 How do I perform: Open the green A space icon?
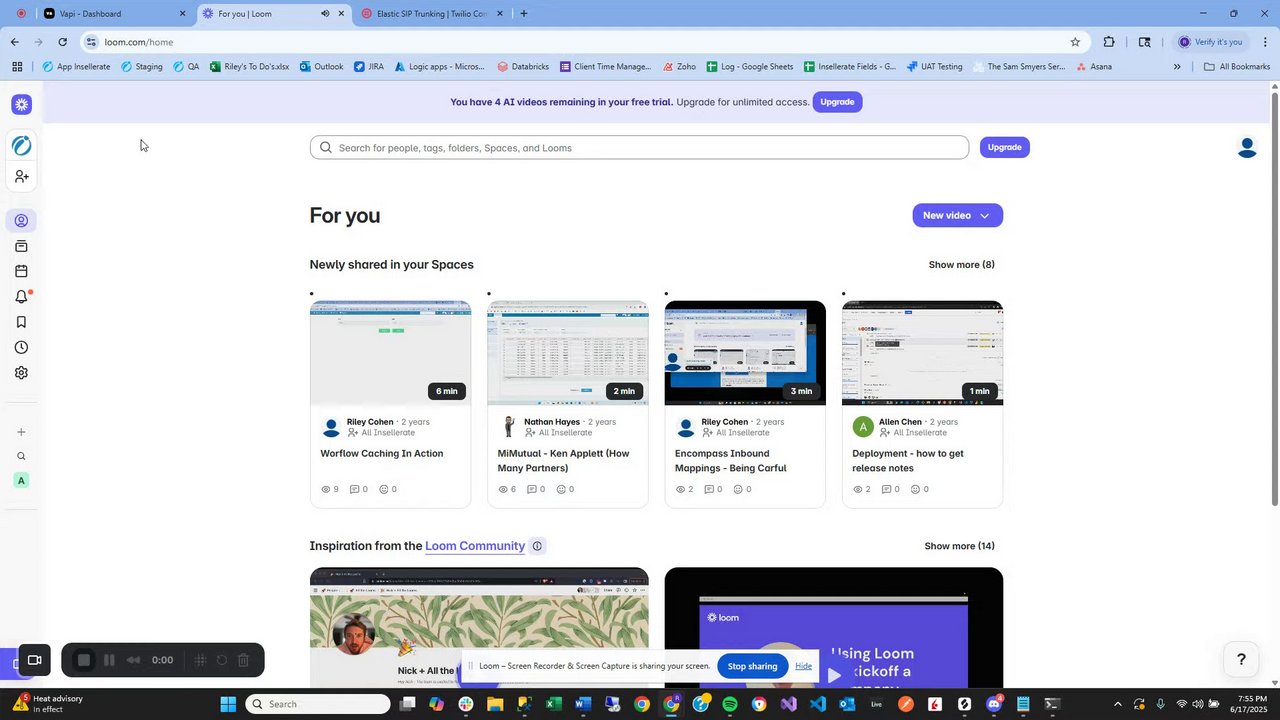21,481
